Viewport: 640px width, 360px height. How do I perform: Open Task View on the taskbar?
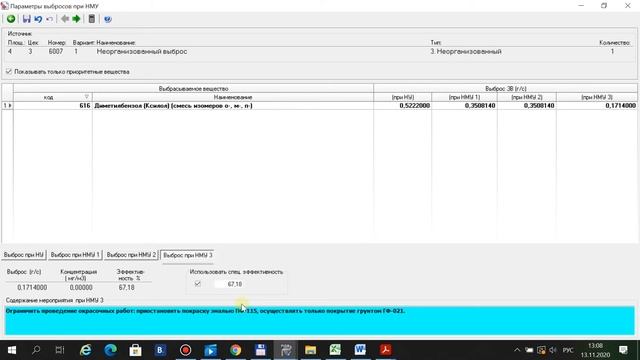60,350
